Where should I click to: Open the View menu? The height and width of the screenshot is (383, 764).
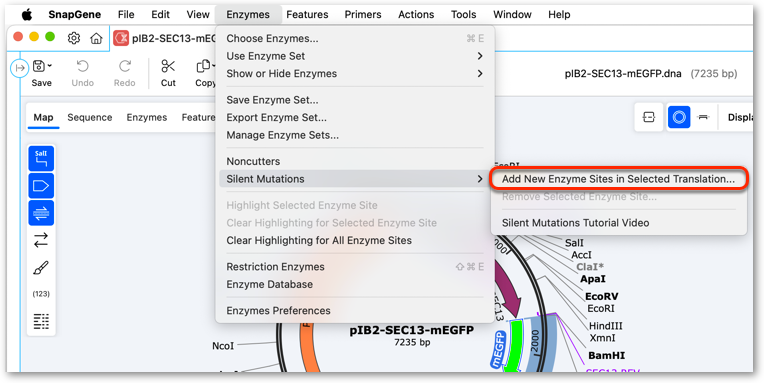click(x=198, y=15)
